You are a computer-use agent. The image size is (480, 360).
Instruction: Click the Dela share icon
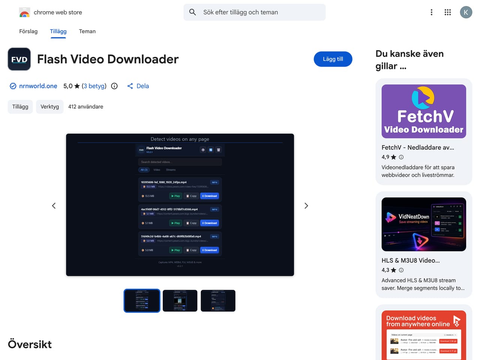pos(130,86)
